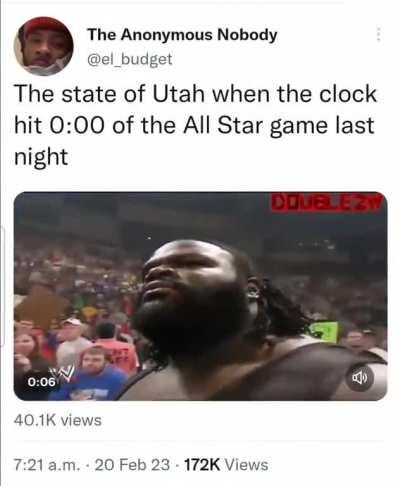Open The Anonymous Nobody profile picture
Viewport: 400px width, 486px height.
pos(43,46)
